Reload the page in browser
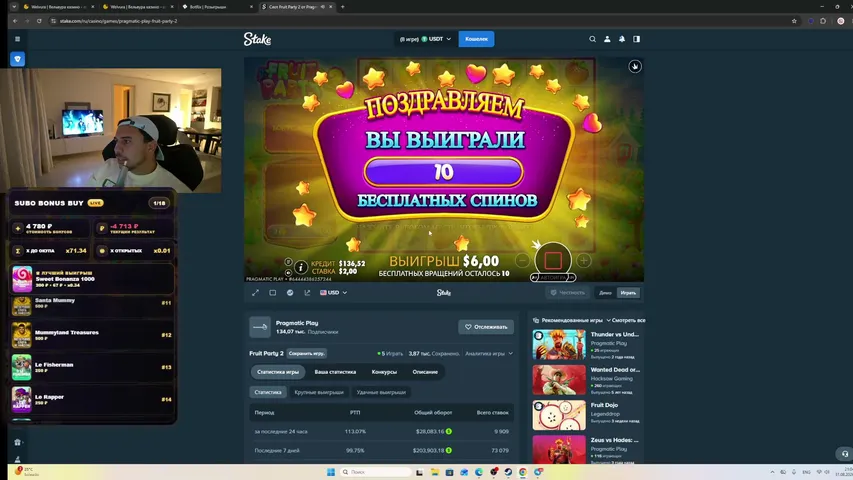This screenshot has width=853, height=480. (x=39, y=21)
